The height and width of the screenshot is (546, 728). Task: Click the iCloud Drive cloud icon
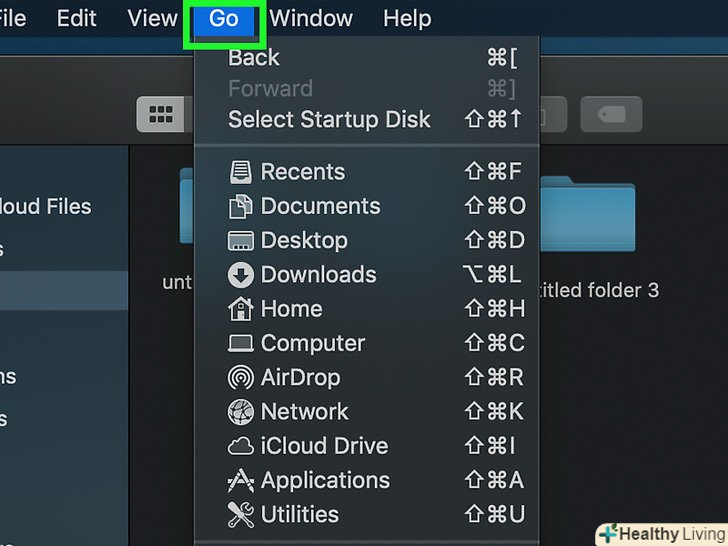tap(241, 446)
